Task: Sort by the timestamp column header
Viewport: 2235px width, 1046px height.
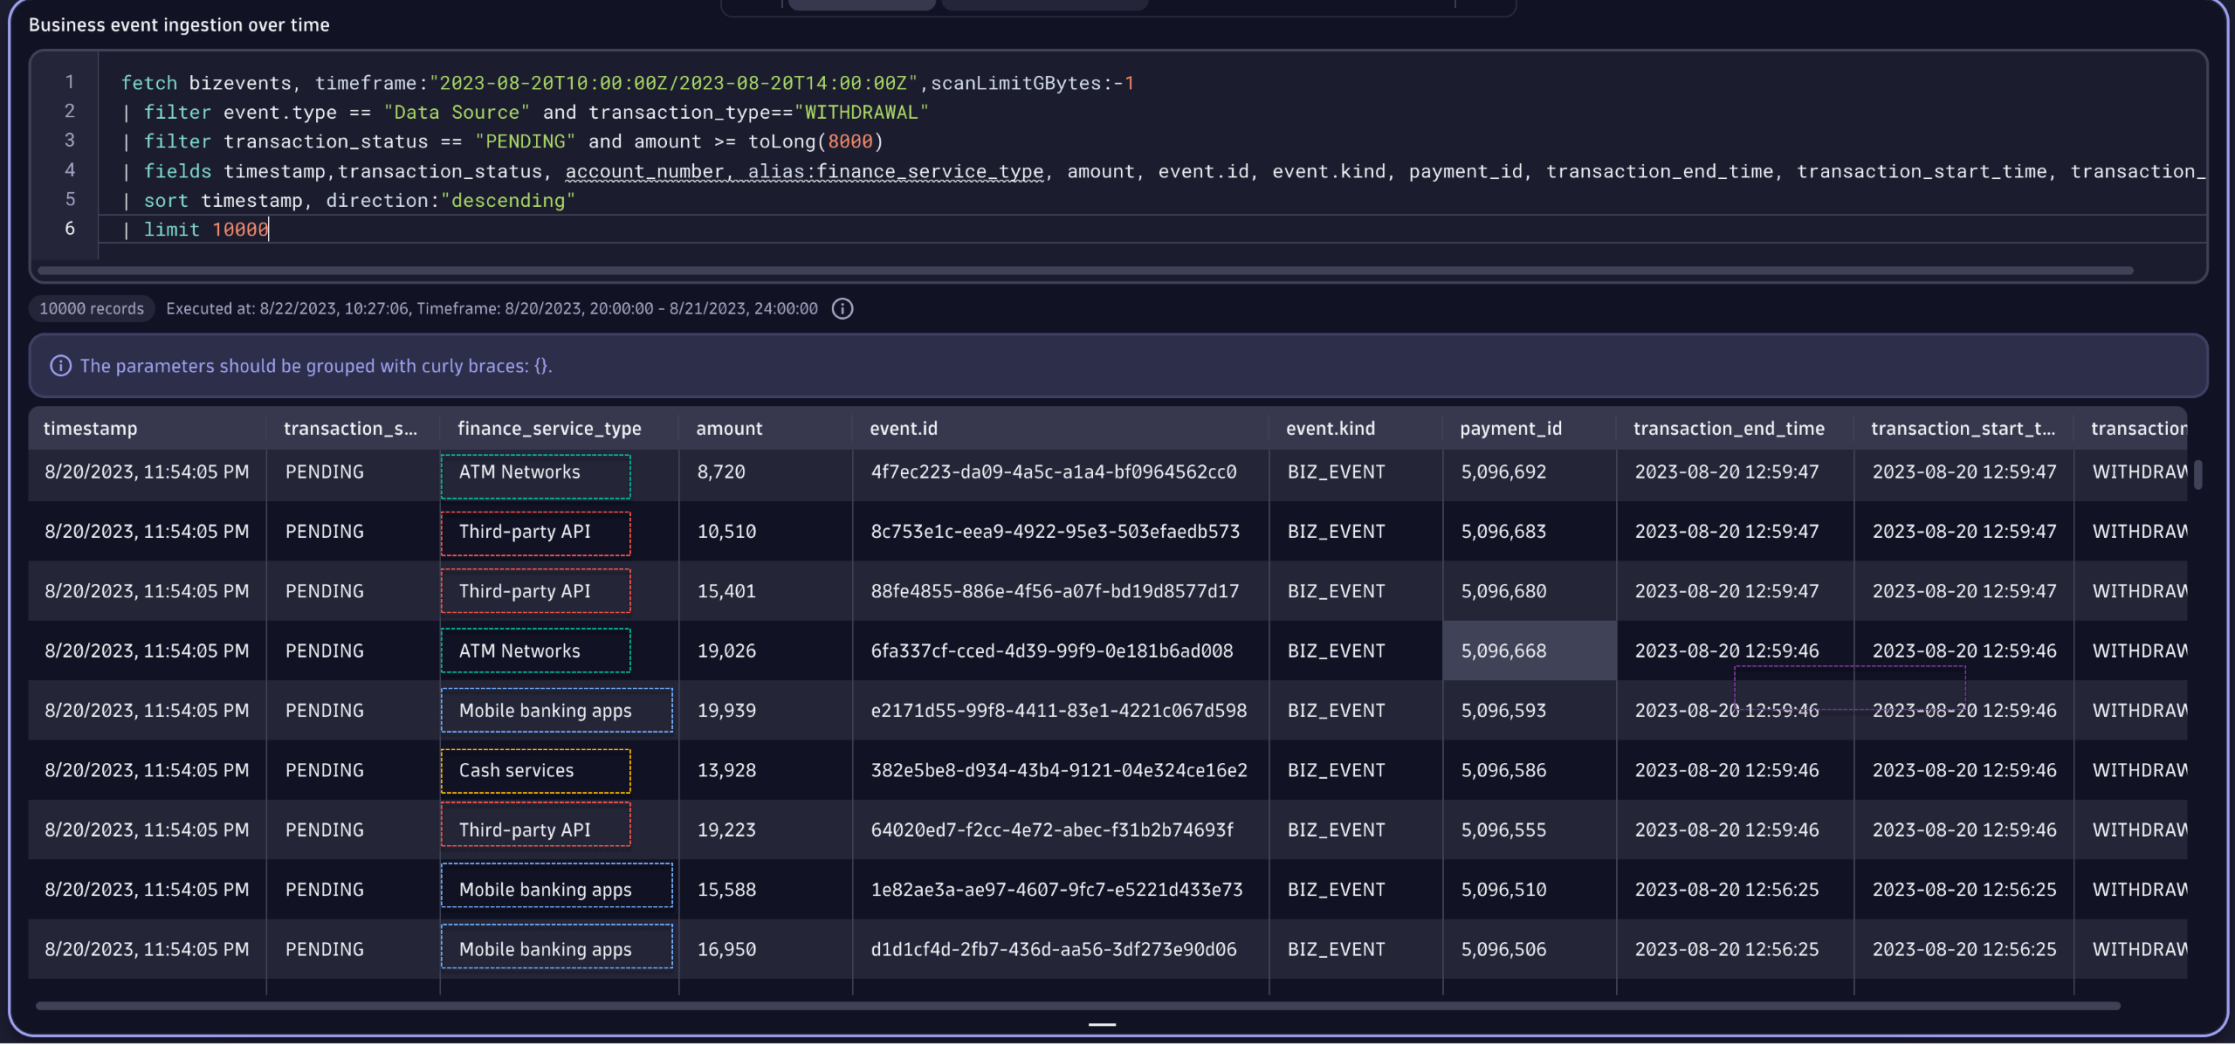Action: [x=90, y=428]
